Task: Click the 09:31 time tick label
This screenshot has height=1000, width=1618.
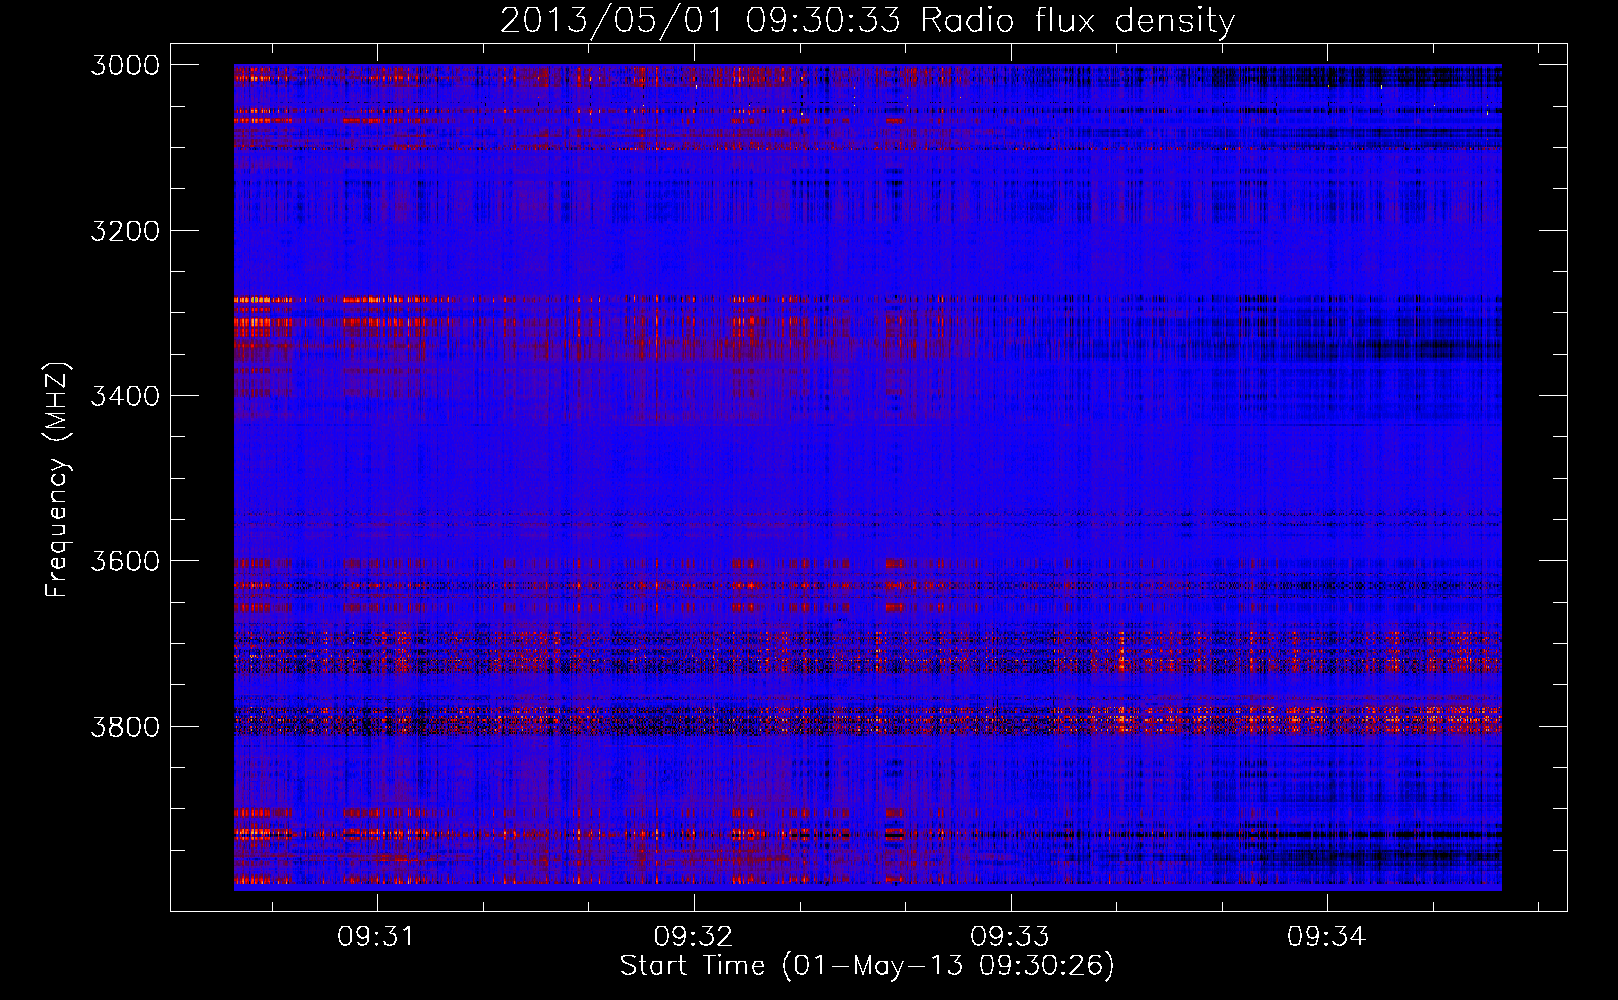Action: (x=376, y=937)
